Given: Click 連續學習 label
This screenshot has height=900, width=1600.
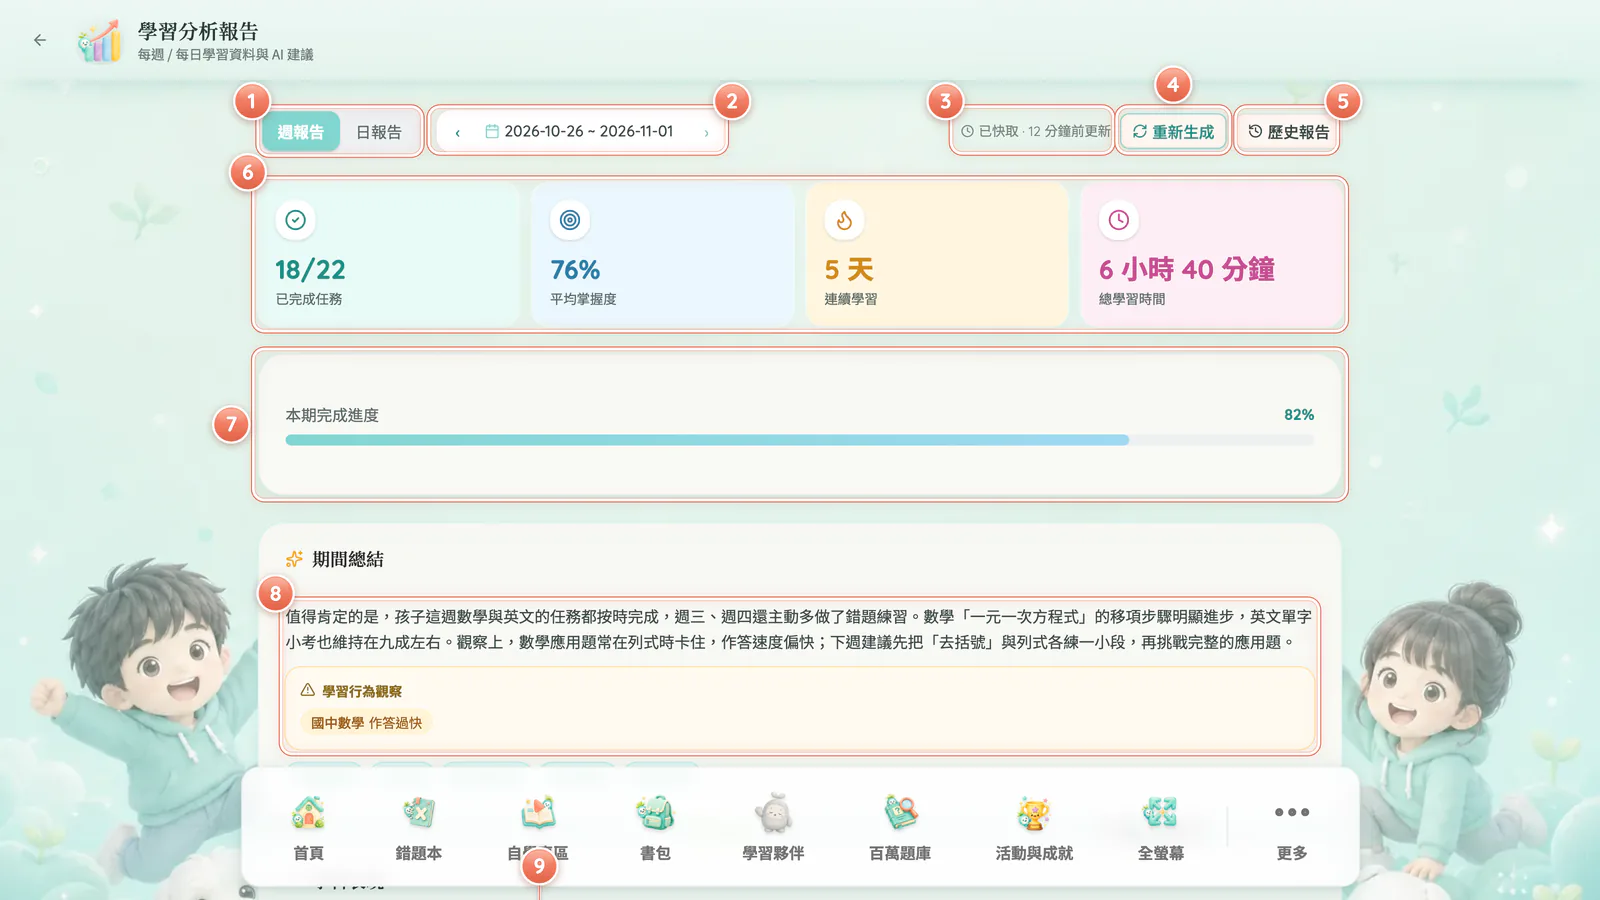Looking at the screenshot, I should click(x=851, y=299).
